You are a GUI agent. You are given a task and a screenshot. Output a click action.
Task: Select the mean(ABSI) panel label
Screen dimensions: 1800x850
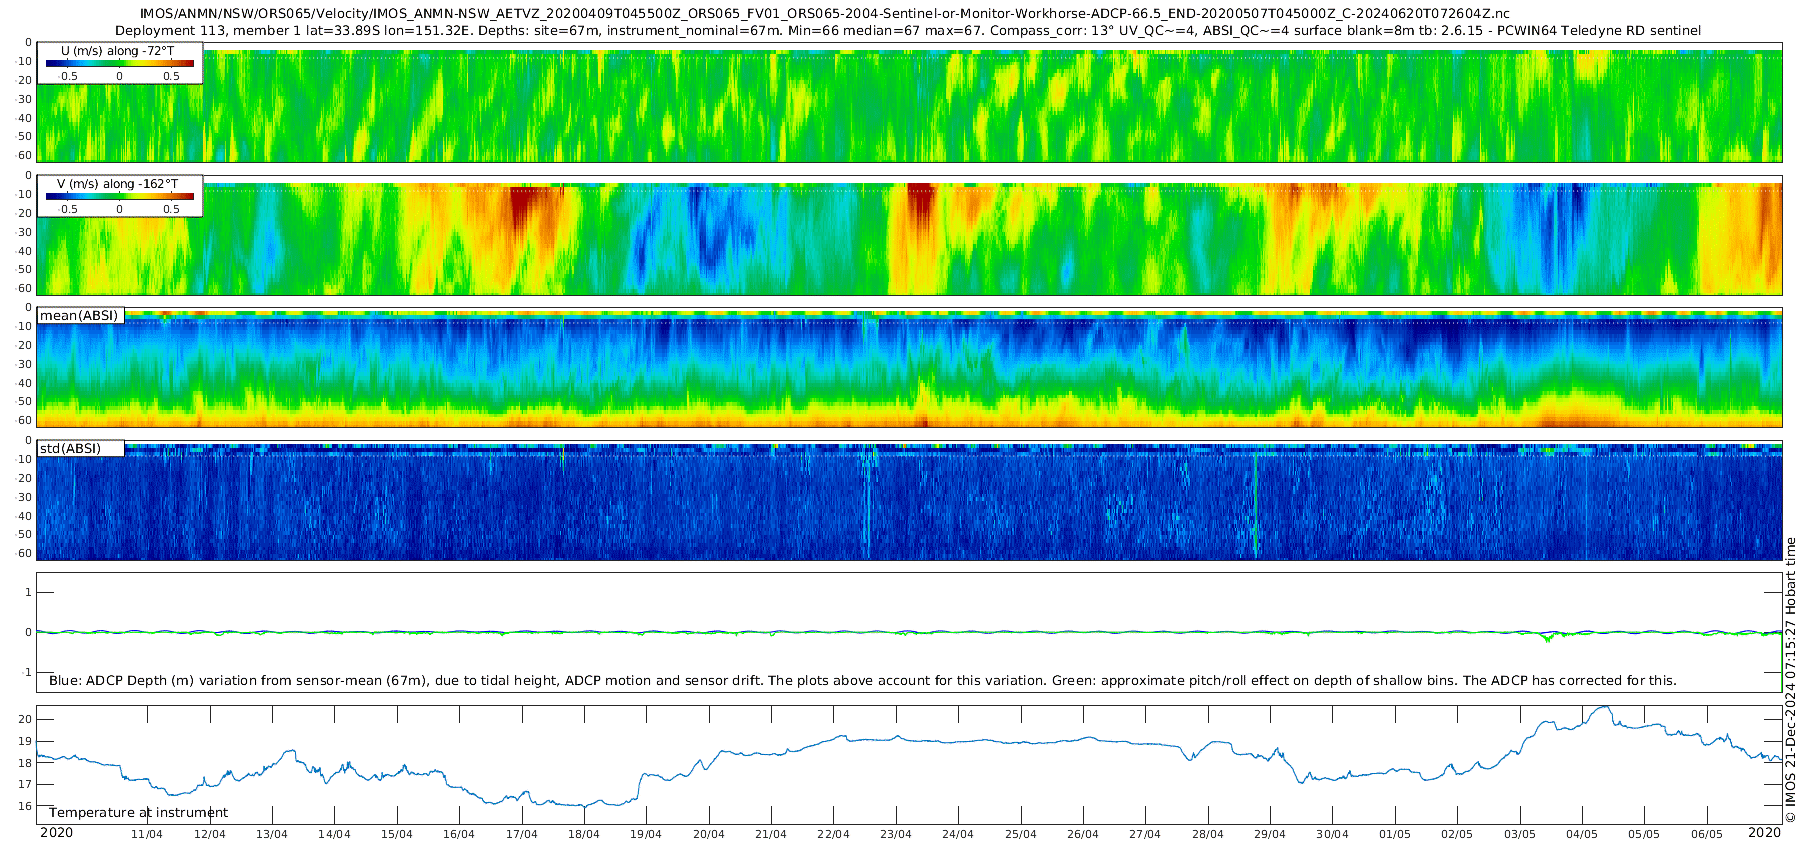79,316
